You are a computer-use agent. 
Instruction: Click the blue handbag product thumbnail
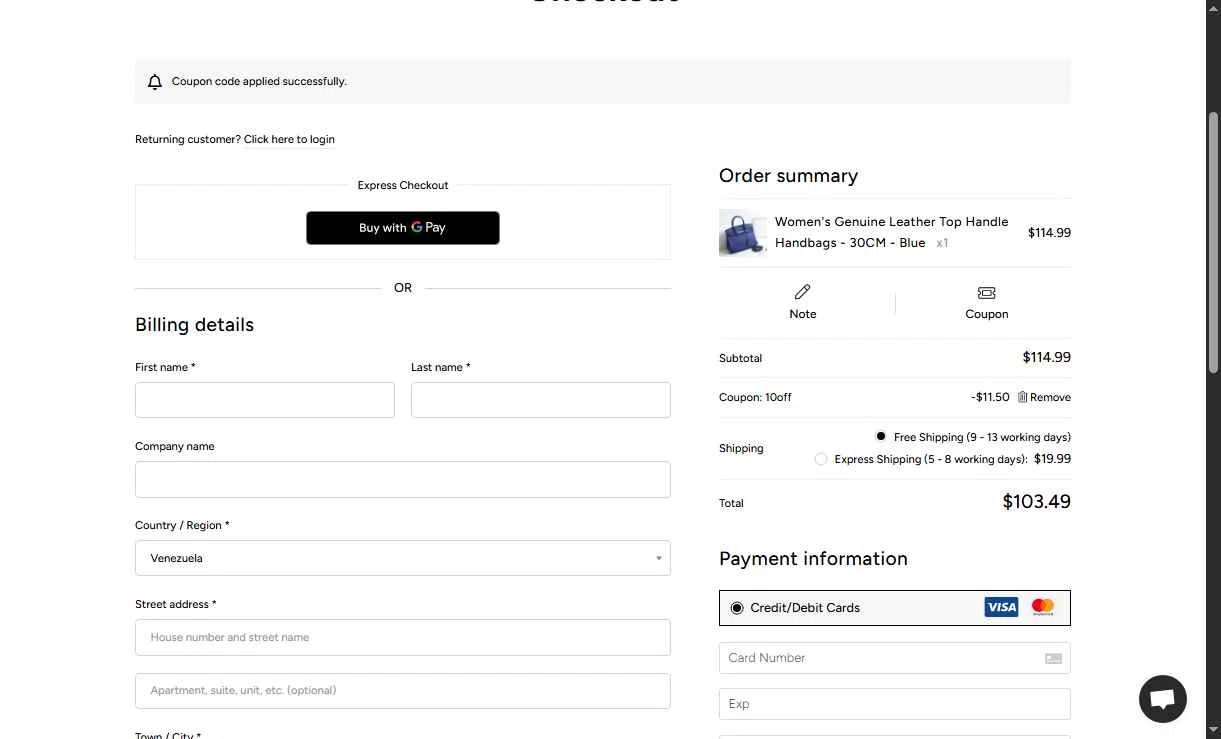743,233
